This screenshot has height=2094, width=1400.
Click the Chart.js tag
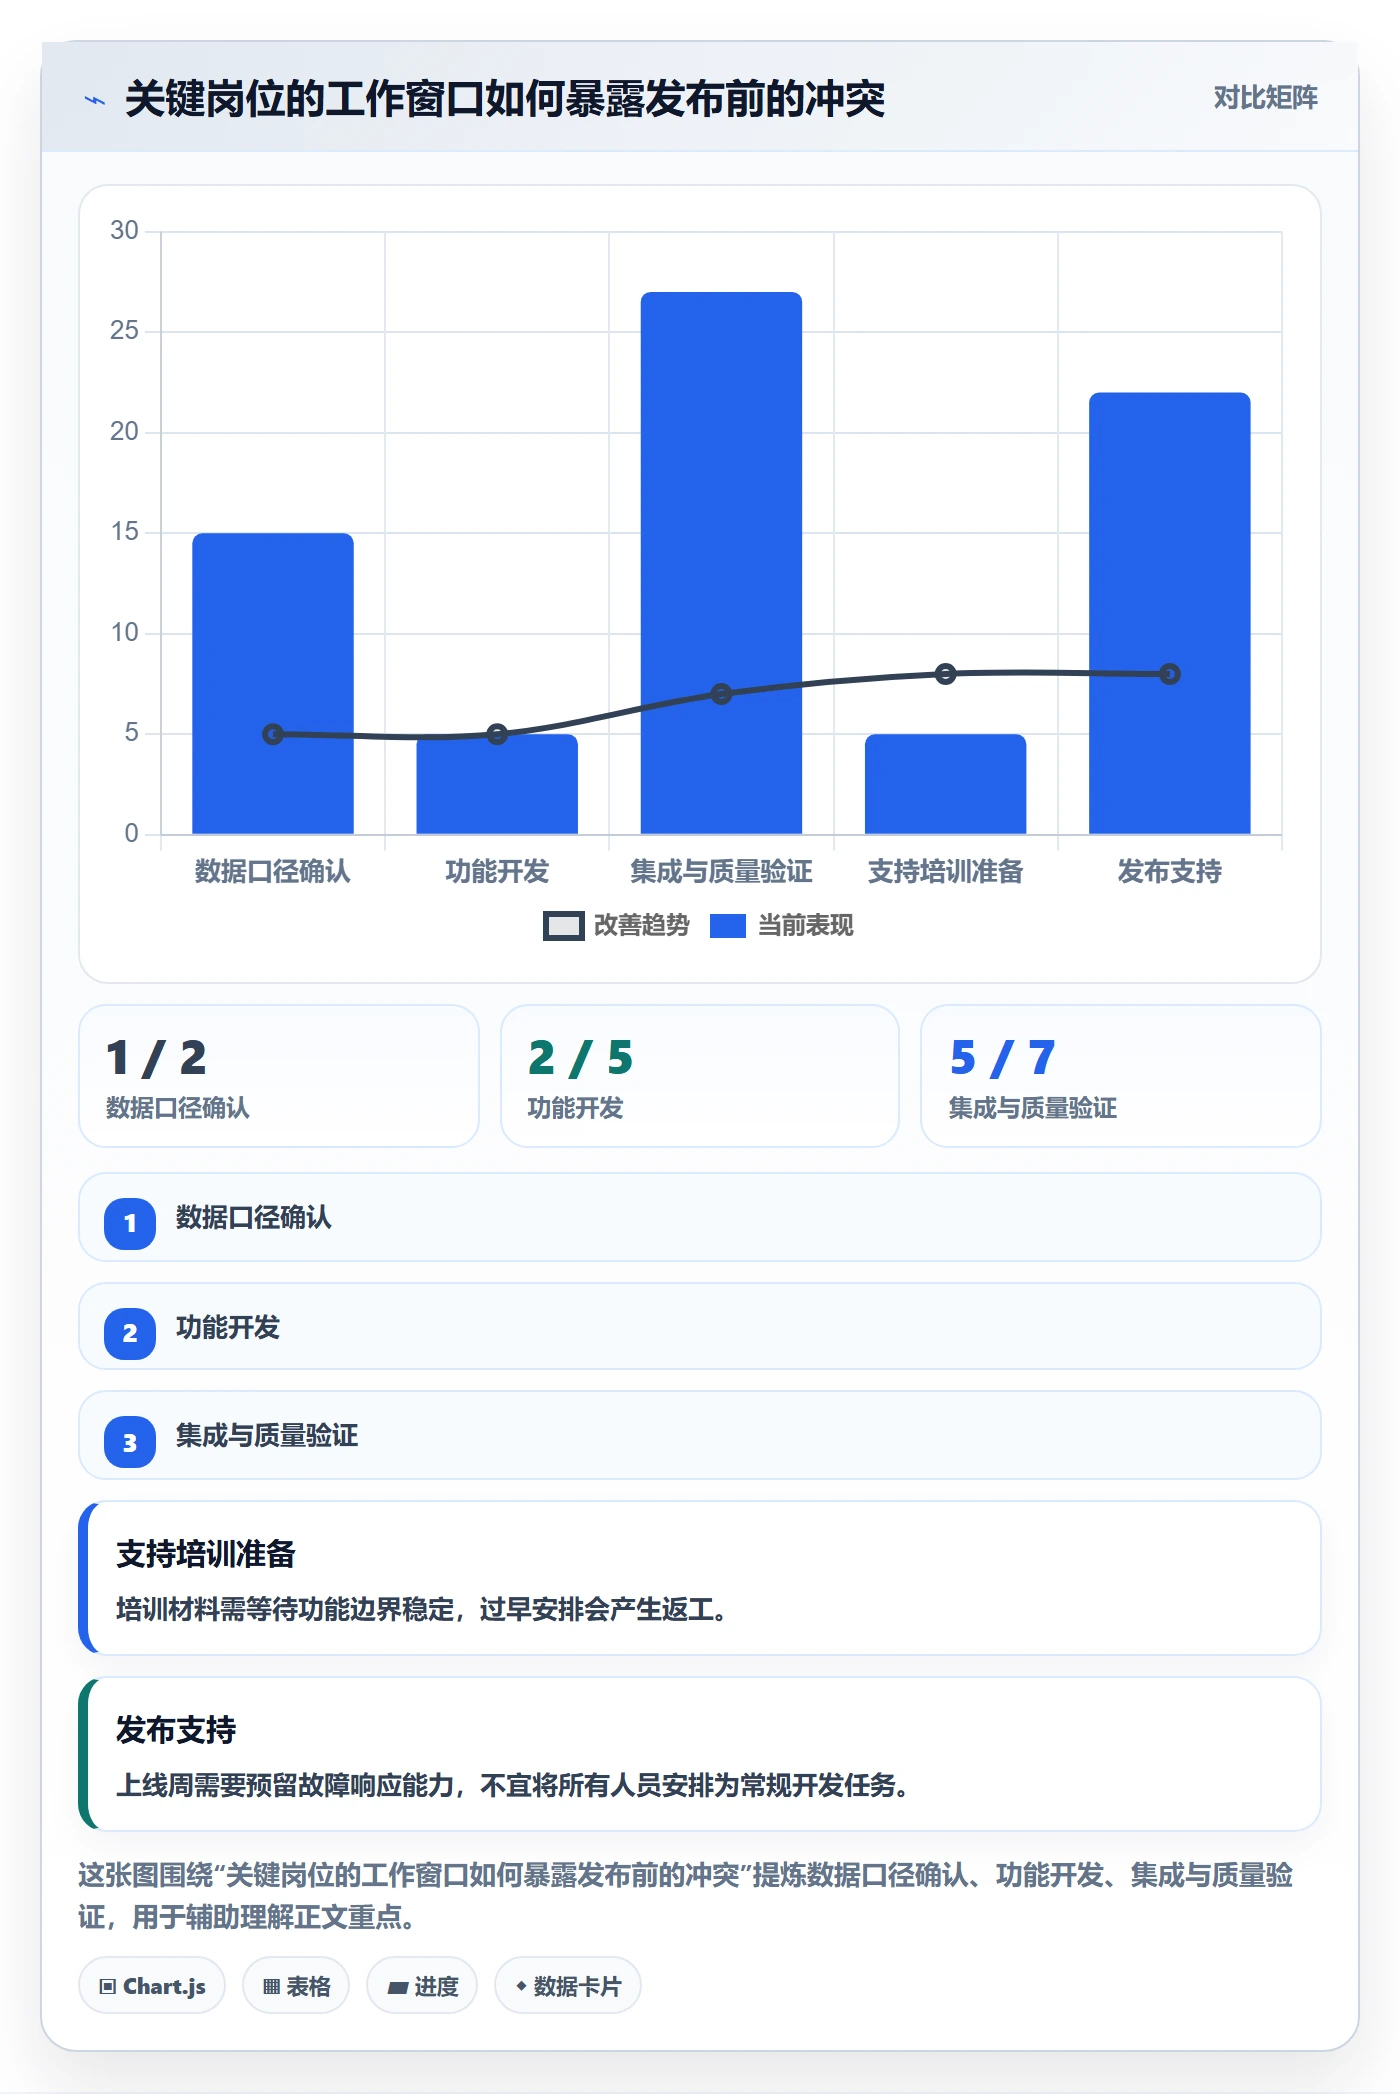click(x=152, y=1986)
